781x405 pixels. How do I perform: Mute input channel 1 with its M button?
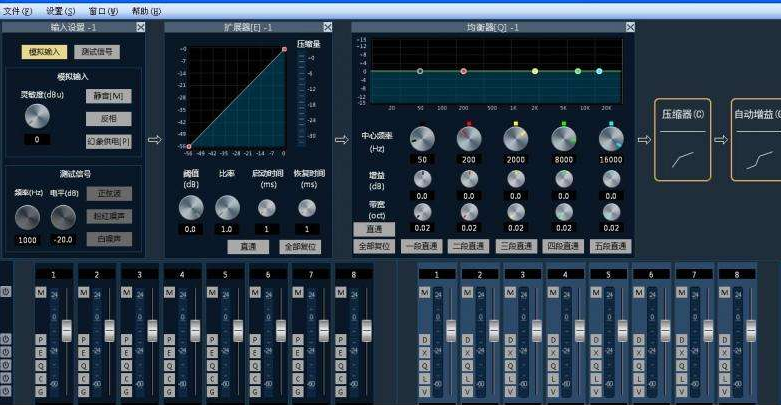click(x=41, y=292)
